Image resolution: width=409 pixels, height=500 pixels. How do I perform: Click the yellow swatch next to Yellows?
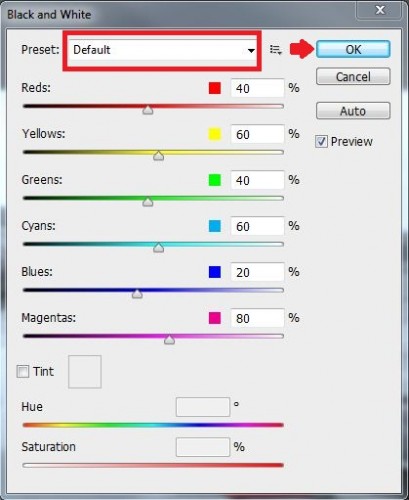215,134
